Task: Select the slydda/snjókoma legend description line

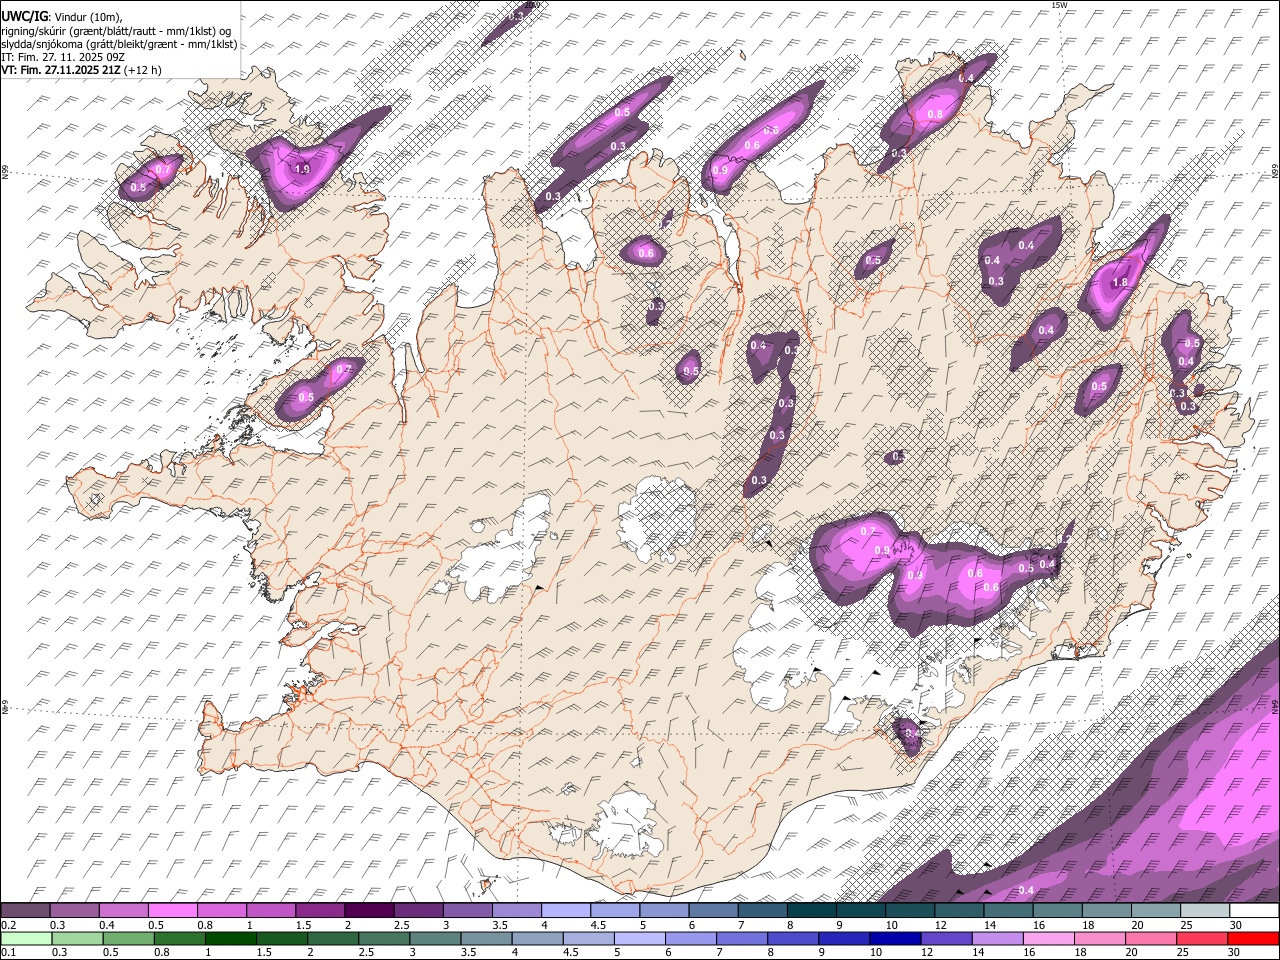Action: coord(119,44)
